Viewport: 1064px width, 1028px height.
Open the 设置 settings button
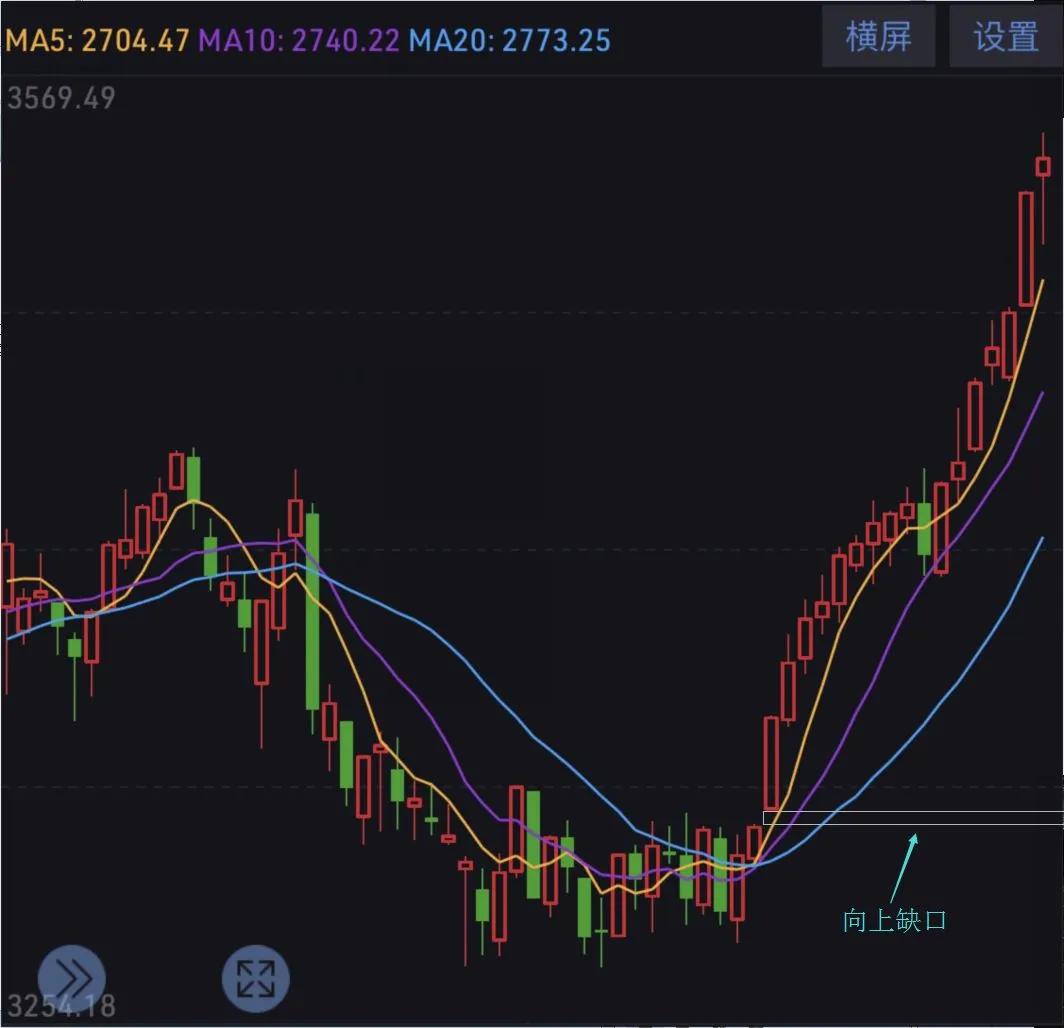tap(1005, 37)
